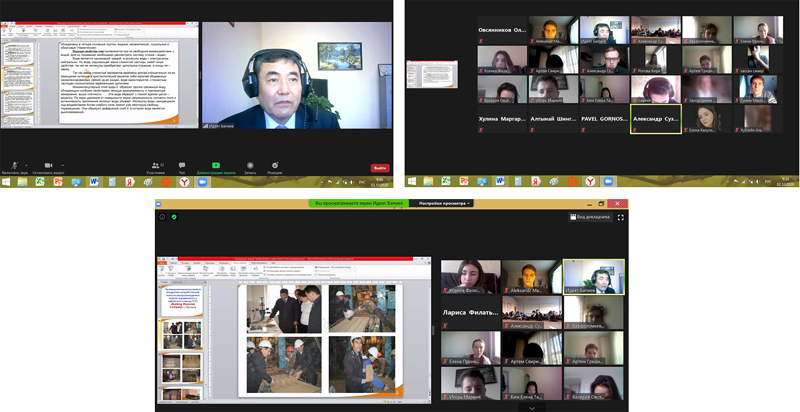Select Хулина Маргар... participant tile
Viewport: 800px width, 412px height.
502,119
